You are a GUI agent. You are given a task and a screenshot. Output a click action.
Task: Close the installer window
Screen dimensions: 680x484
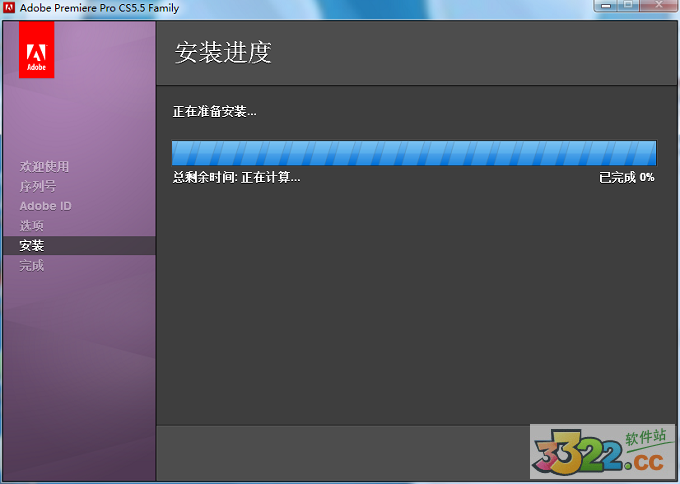[x=658, y=6]
